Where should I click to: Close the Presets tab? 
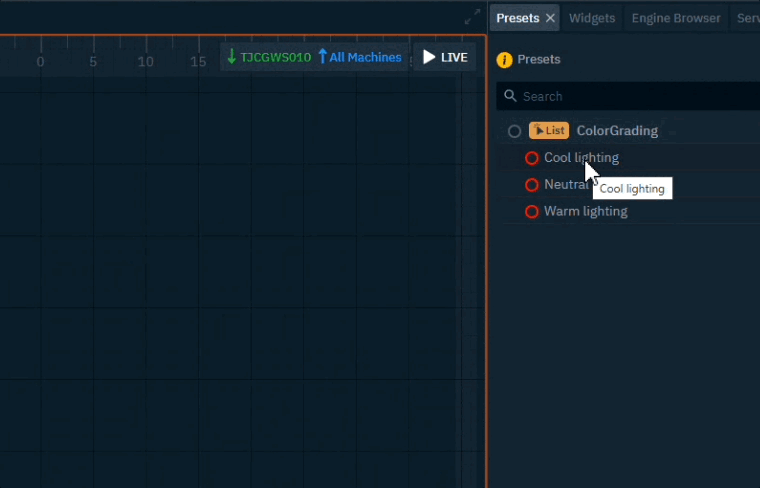pyautogui.click(x=550, y=18)
